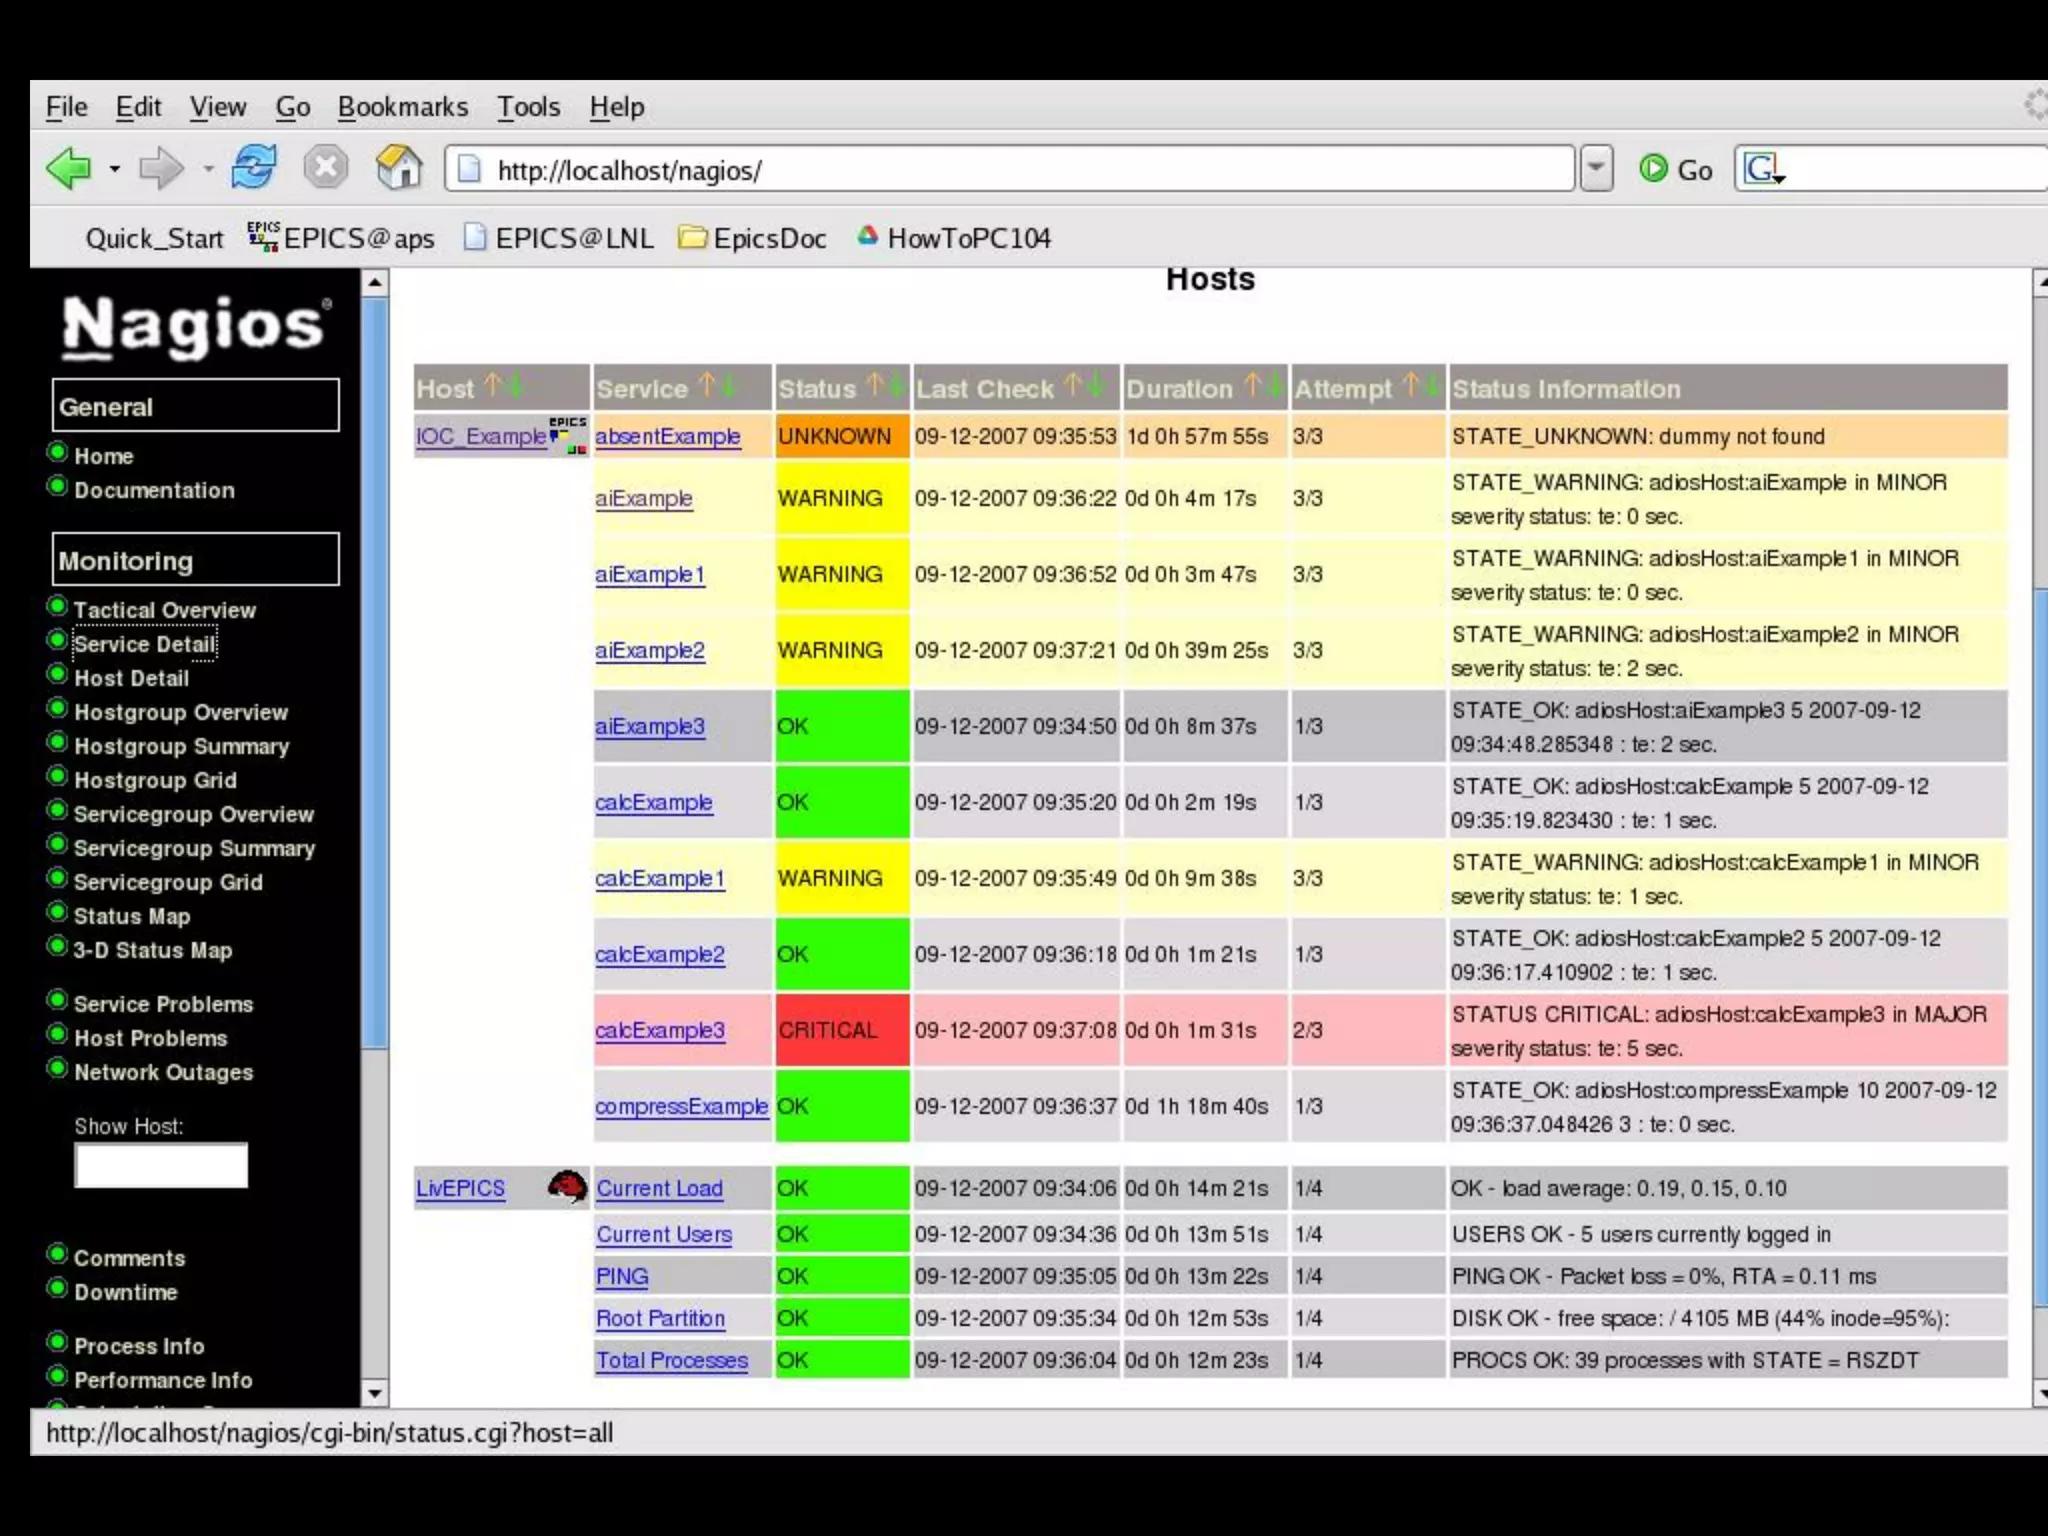Viewport: 2048px width, 1536px height.
Task: Open the URL history dropdown arrow
Action: coord(1597,168)
